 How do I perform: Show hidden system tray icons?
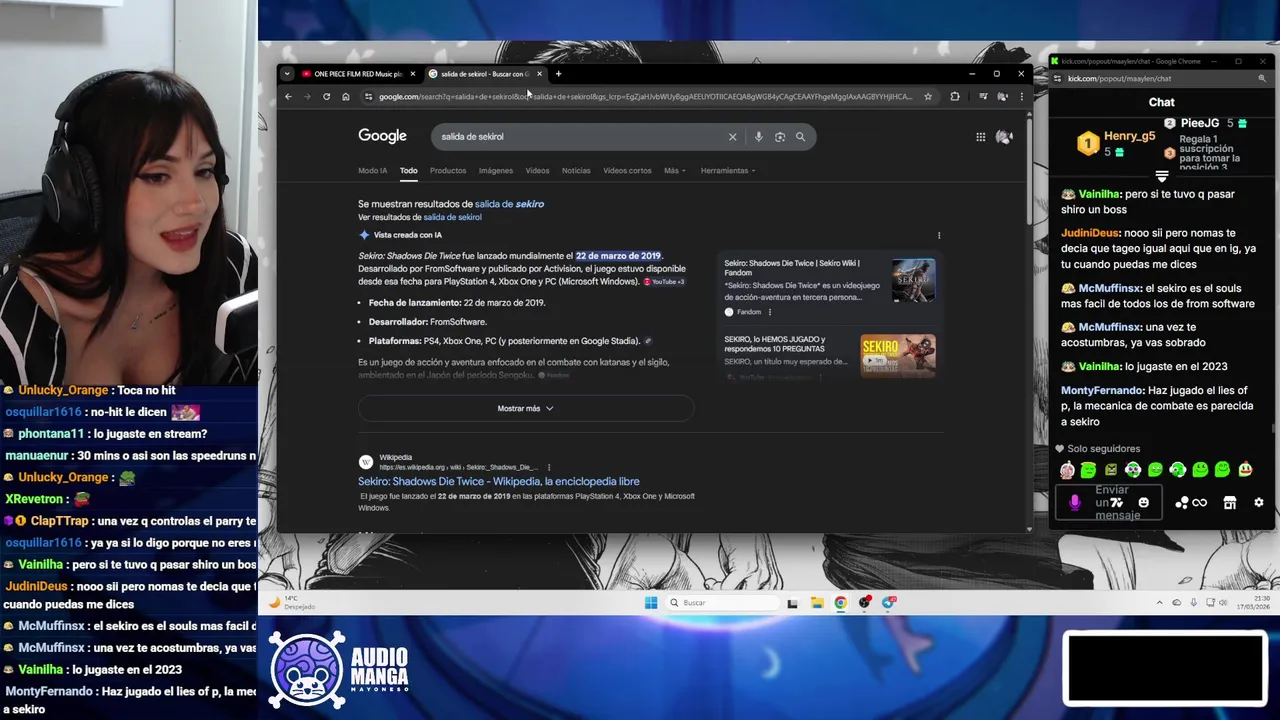click(1160, 603)
